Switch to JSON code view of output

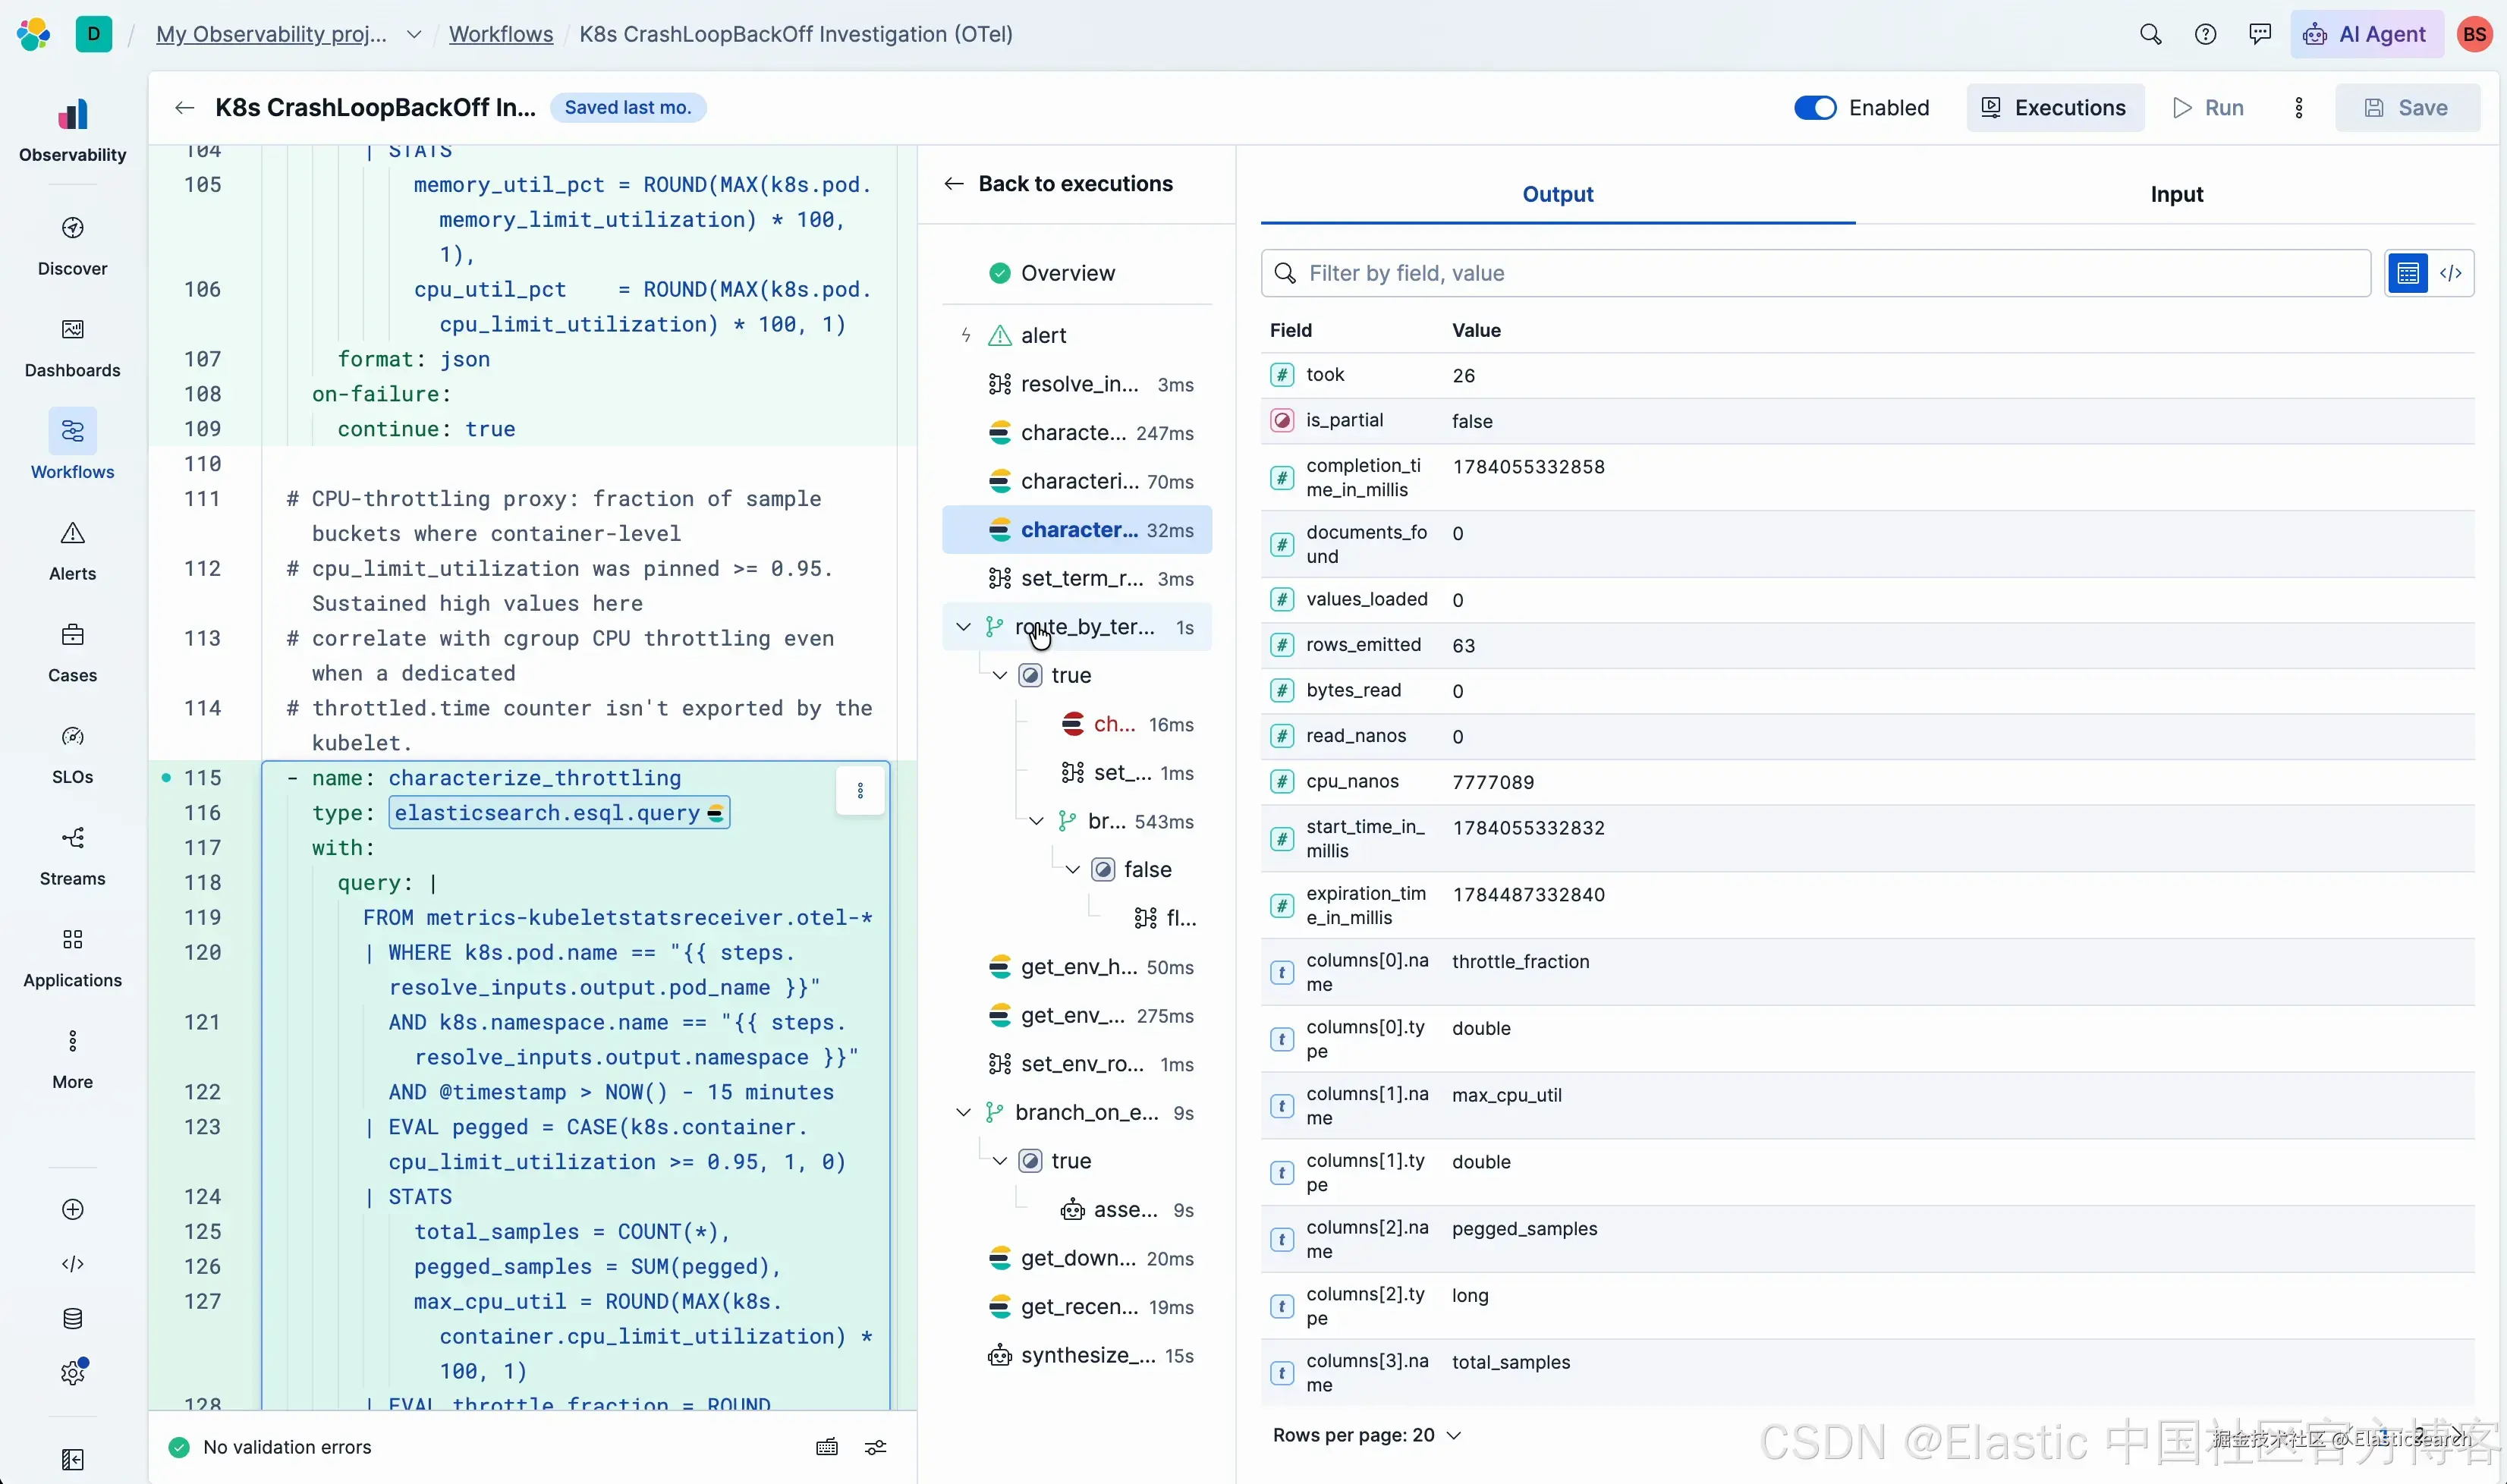(x=2450, y=273)
